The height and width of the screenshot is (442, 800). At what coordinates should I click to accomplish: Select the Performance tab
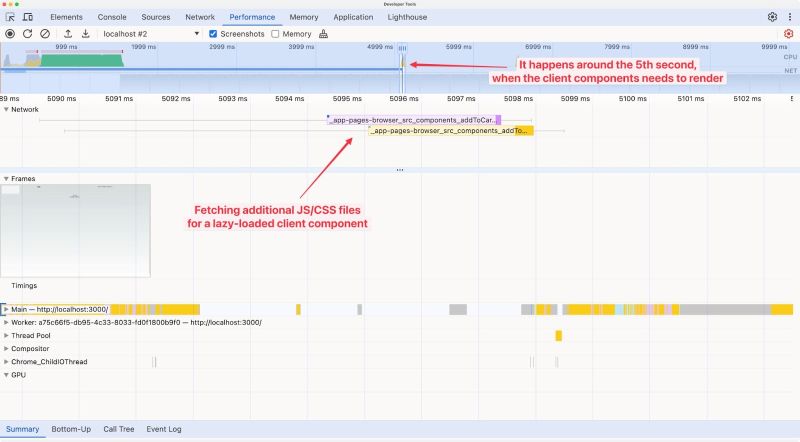(x=252, y=17)
